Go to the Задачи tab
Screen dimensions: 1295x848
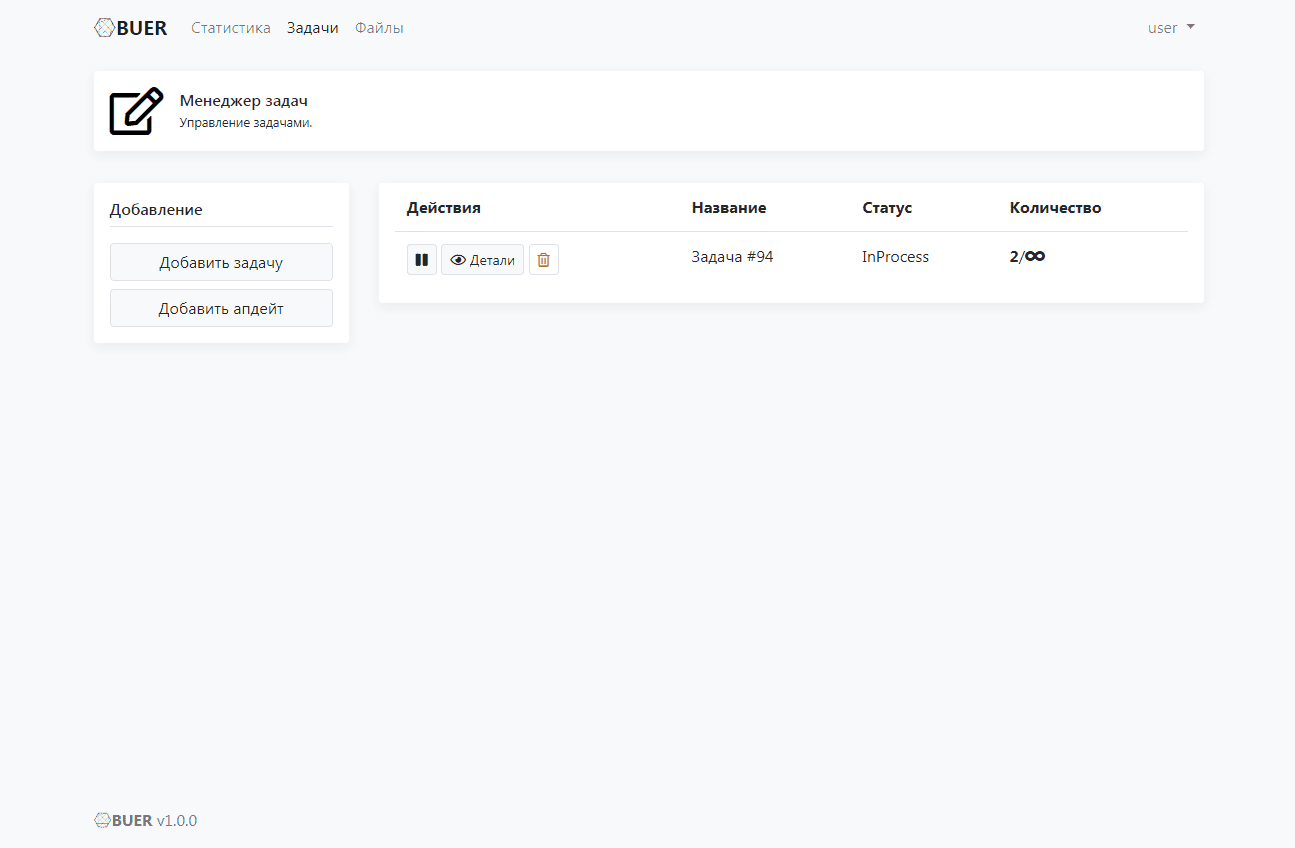coord(313,28)
